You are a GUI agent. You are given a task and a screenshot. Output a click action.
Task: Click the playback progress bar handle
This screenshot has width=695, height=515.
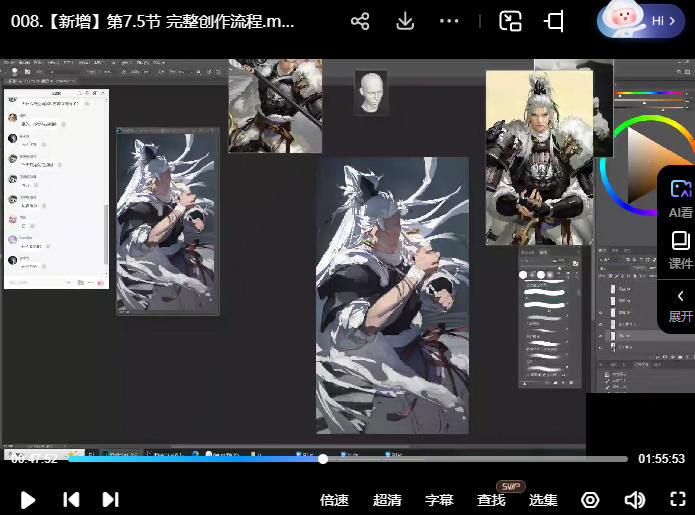(x=323, y=459)
